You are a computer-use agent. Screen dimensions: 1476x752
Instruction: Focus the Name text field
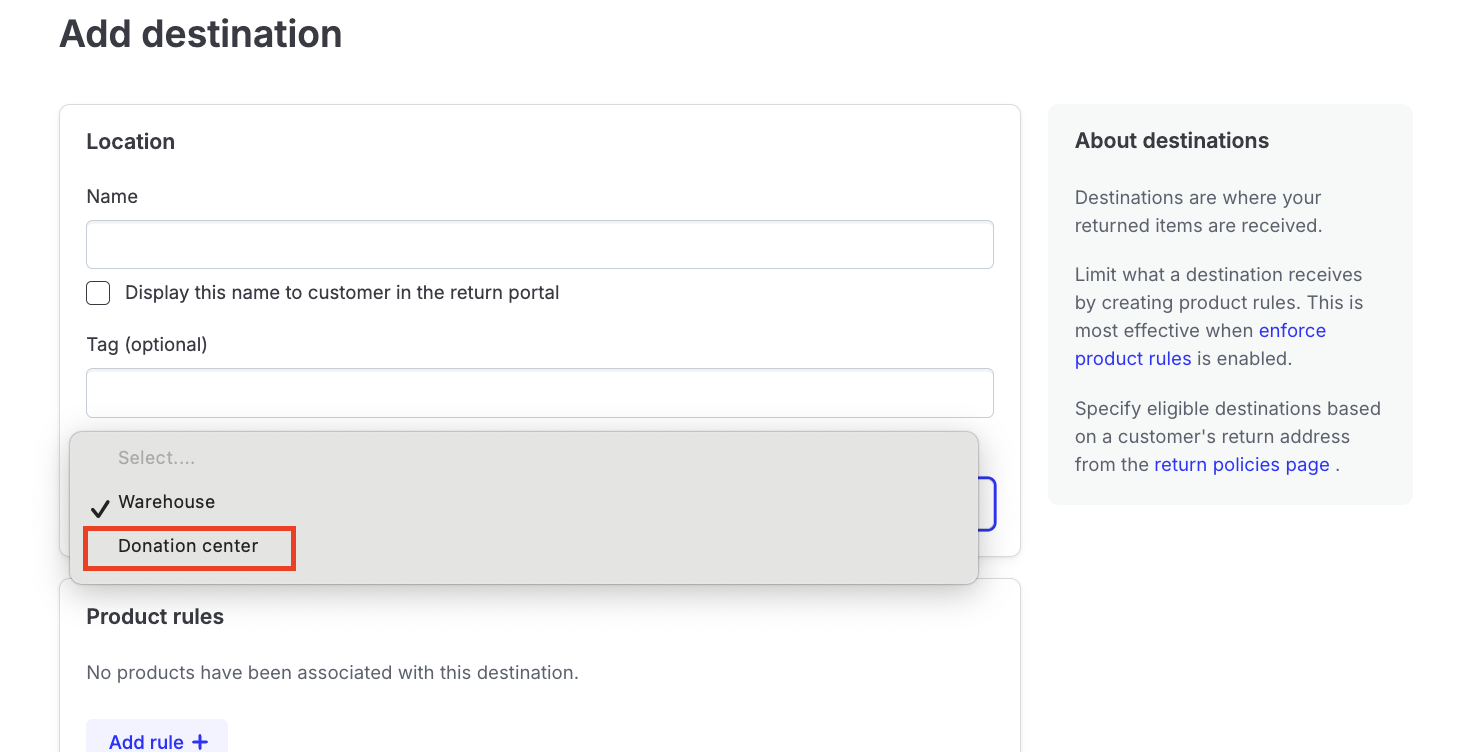539,245
